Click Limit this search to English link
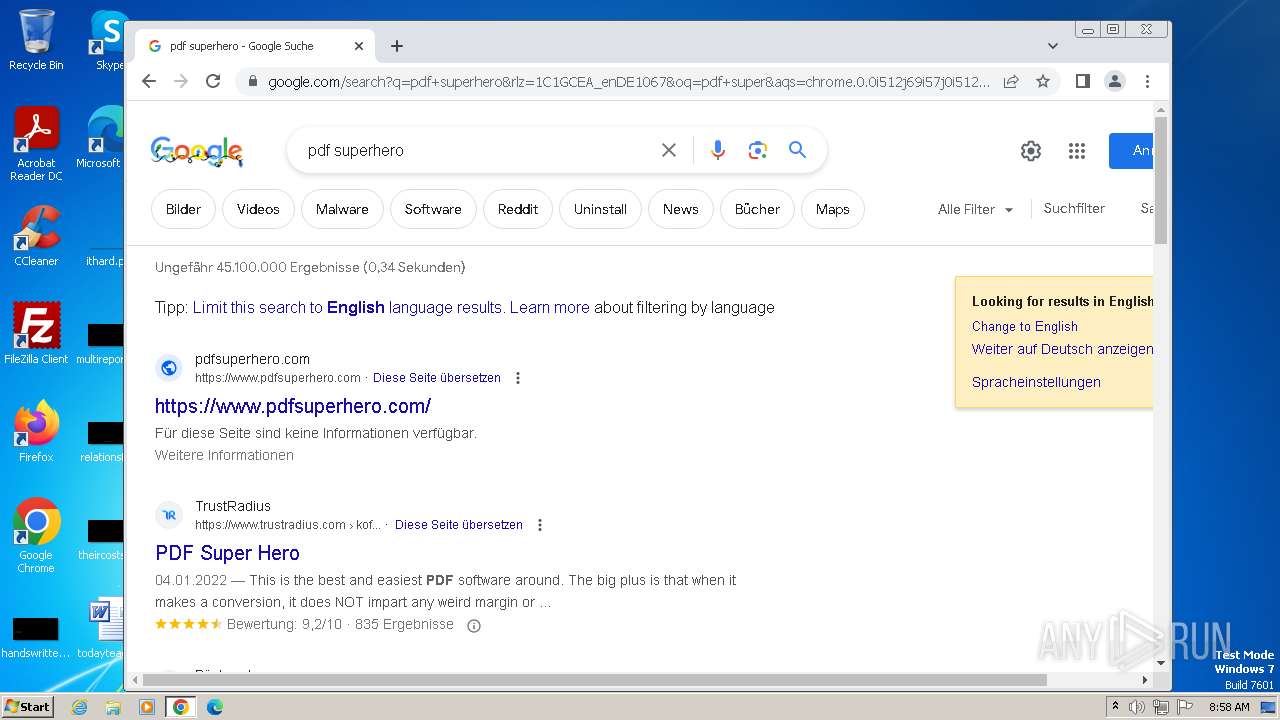The height and width of the screenshot is (720, 1280). [x=347, y=307]
